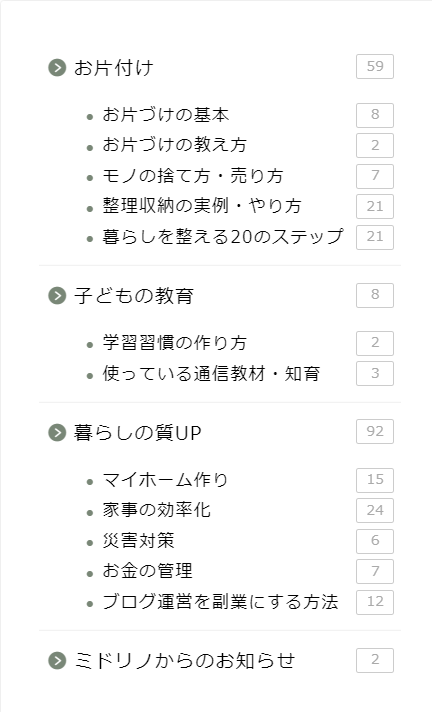This screenshot has height=712, width=432.
Task: Open the 暮らしの質UP category
Action: 138,432
